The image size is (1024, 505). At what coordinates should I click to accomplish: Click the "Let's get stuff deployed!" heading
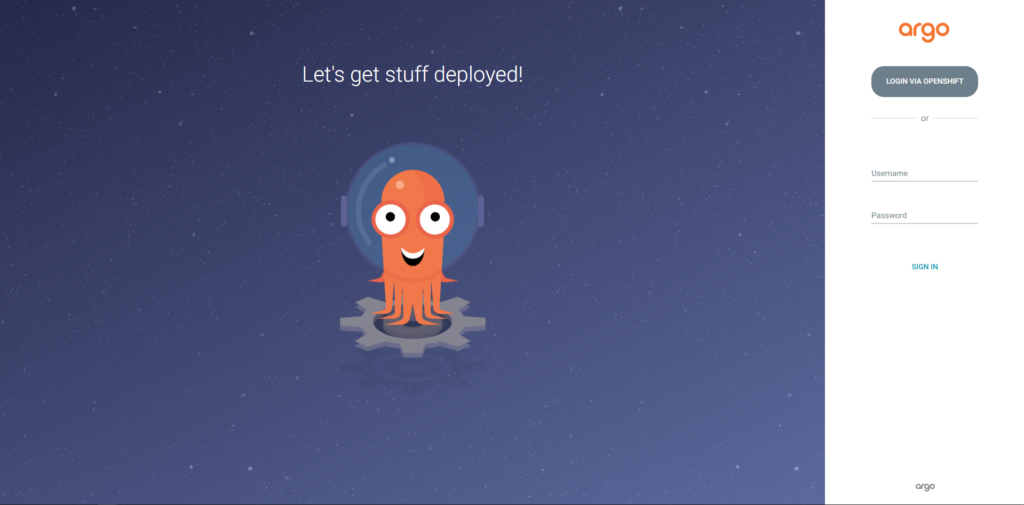pos(412,74)
